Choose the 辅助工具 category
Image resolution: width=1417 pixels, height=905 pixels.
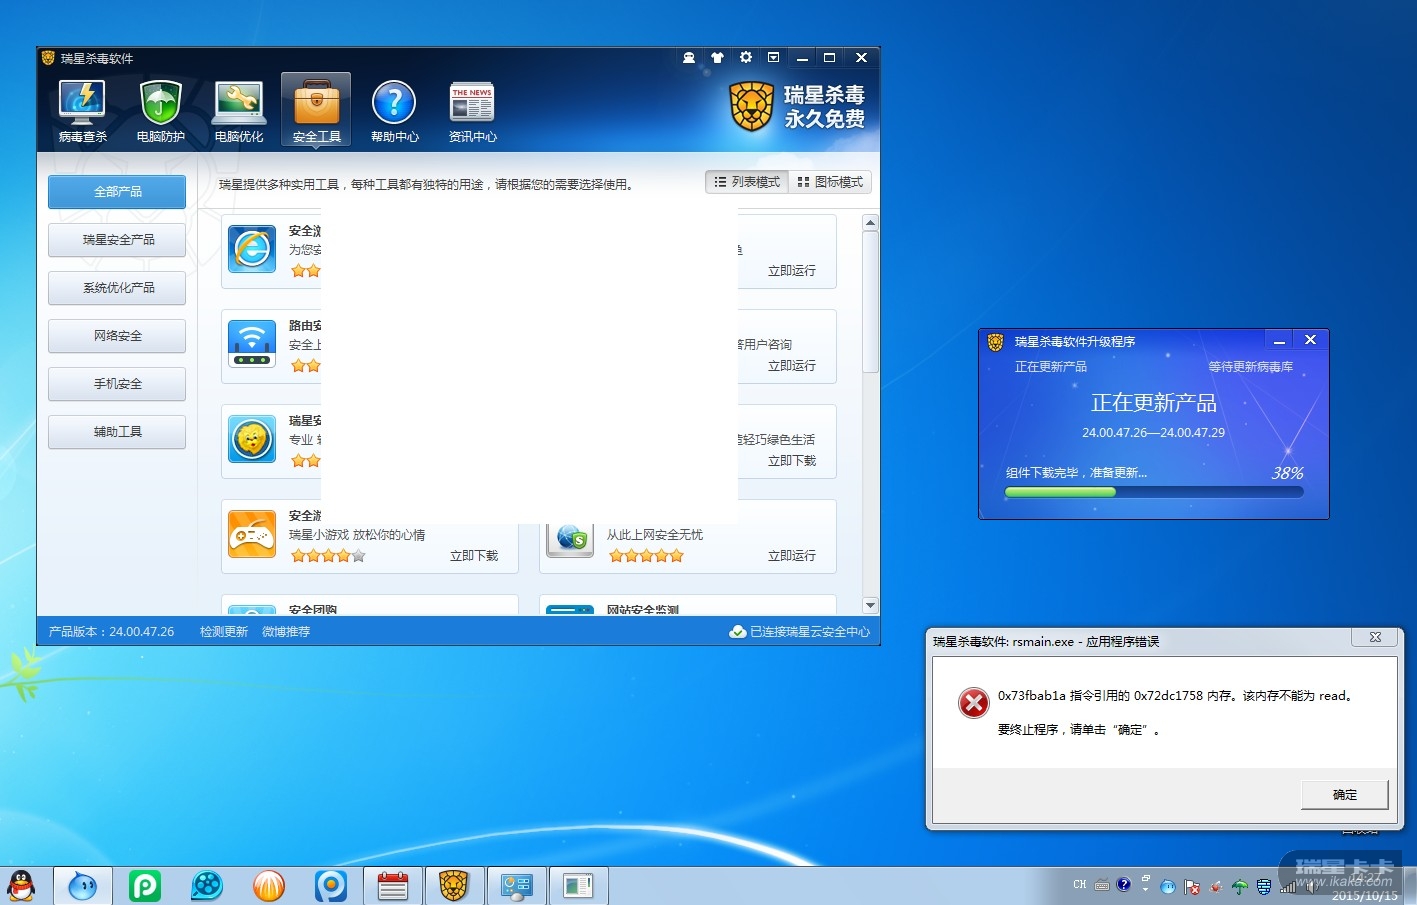pyautogui.click(x=117, y=432)
